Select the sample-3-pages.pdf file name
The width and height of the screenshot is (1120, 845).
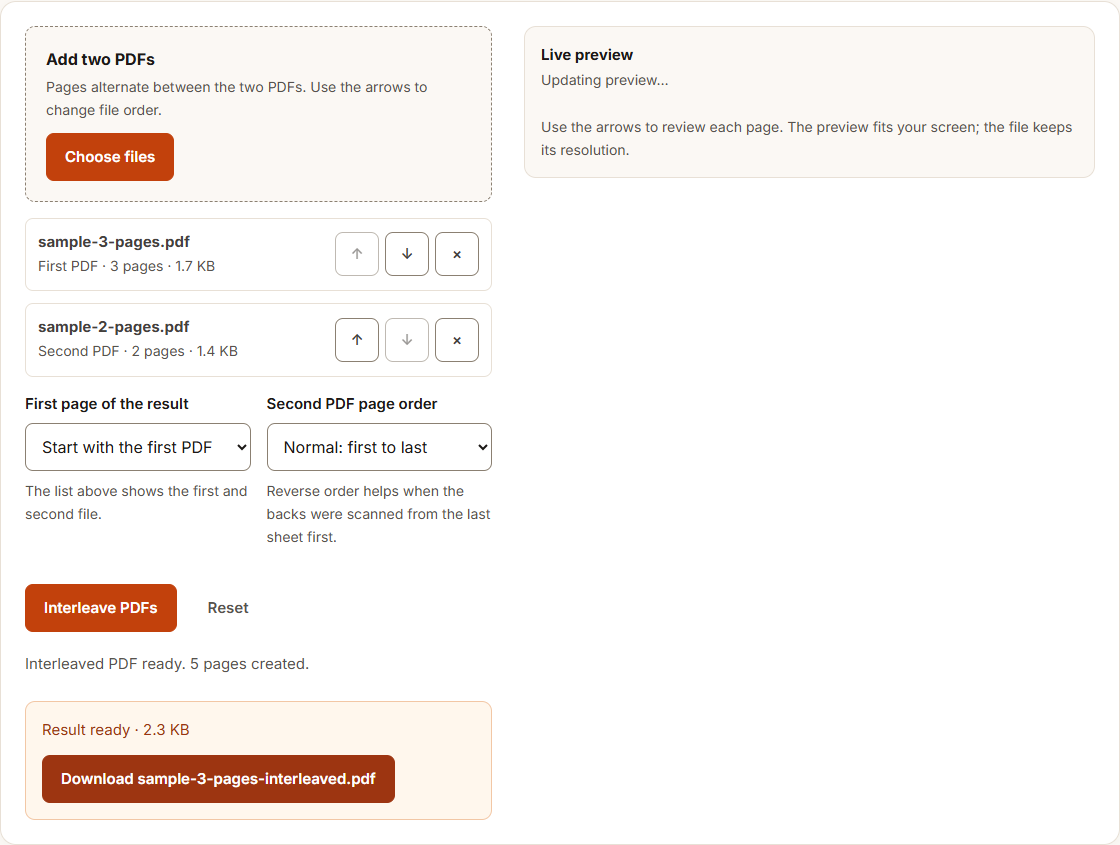[114, 242]
